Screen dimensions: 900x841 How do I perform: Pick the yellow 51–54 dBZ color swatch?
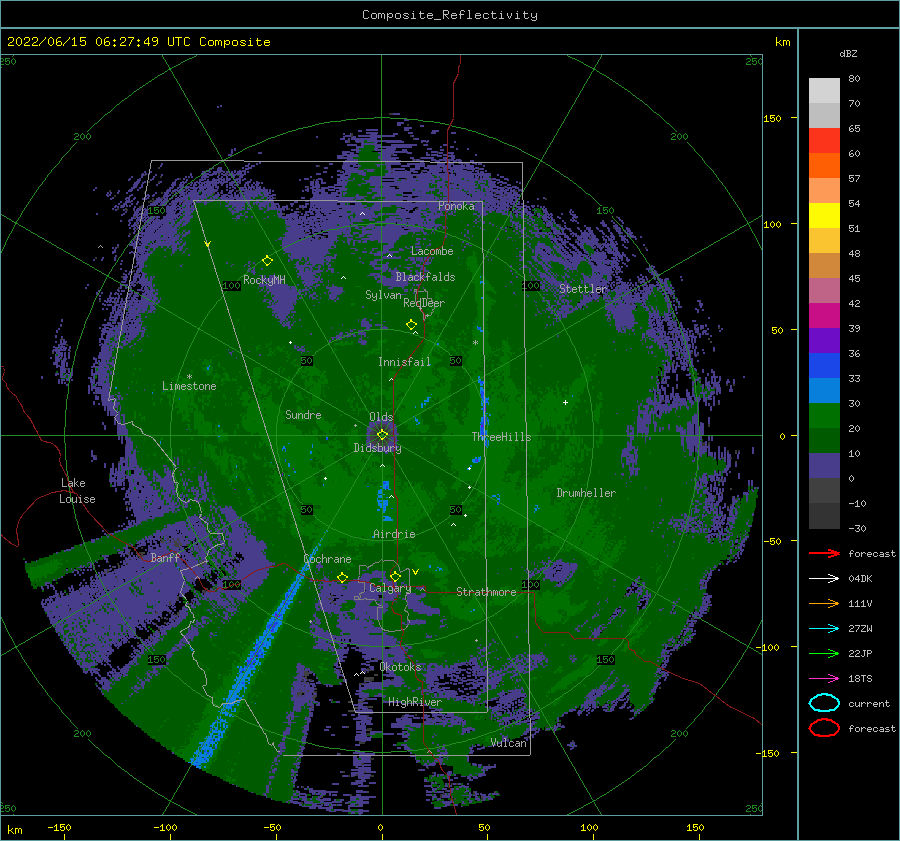(x=824, y=215)
